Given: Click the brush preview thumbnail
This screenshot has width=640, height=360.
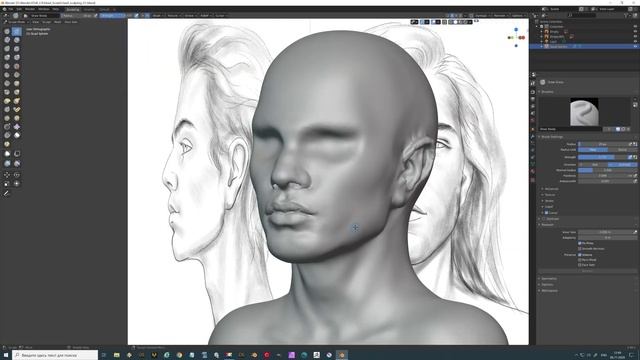Looking at the screenshot, I should coord(584,111).
